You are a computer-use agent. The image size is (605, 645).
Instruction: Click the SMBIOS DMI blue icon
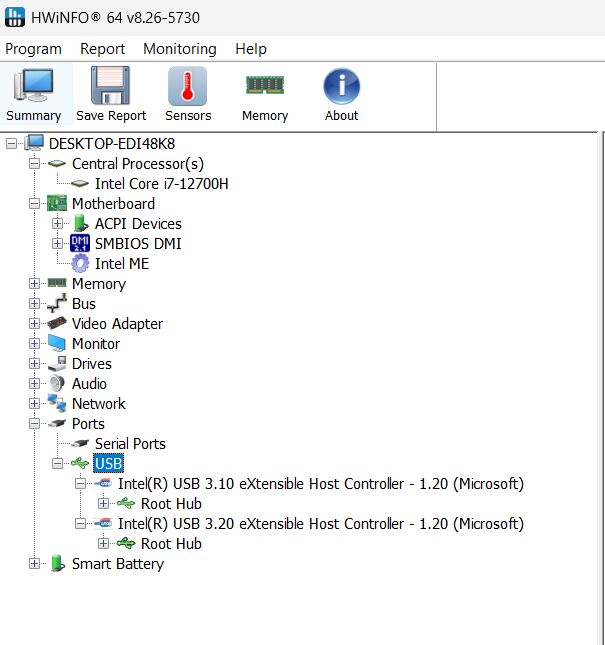point(80,243)
